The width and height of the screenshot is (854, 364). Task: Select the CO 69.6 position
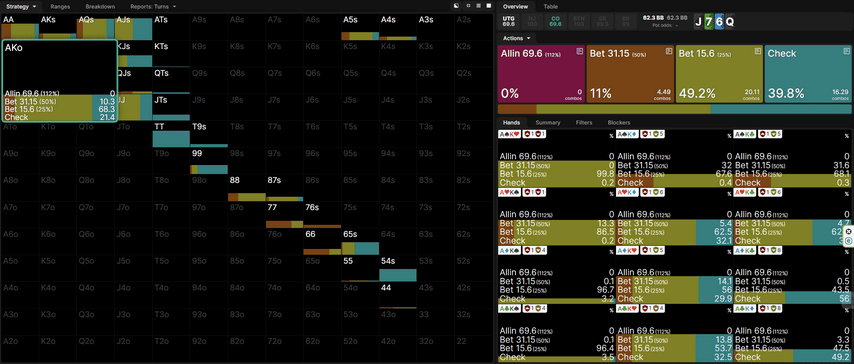555,21
